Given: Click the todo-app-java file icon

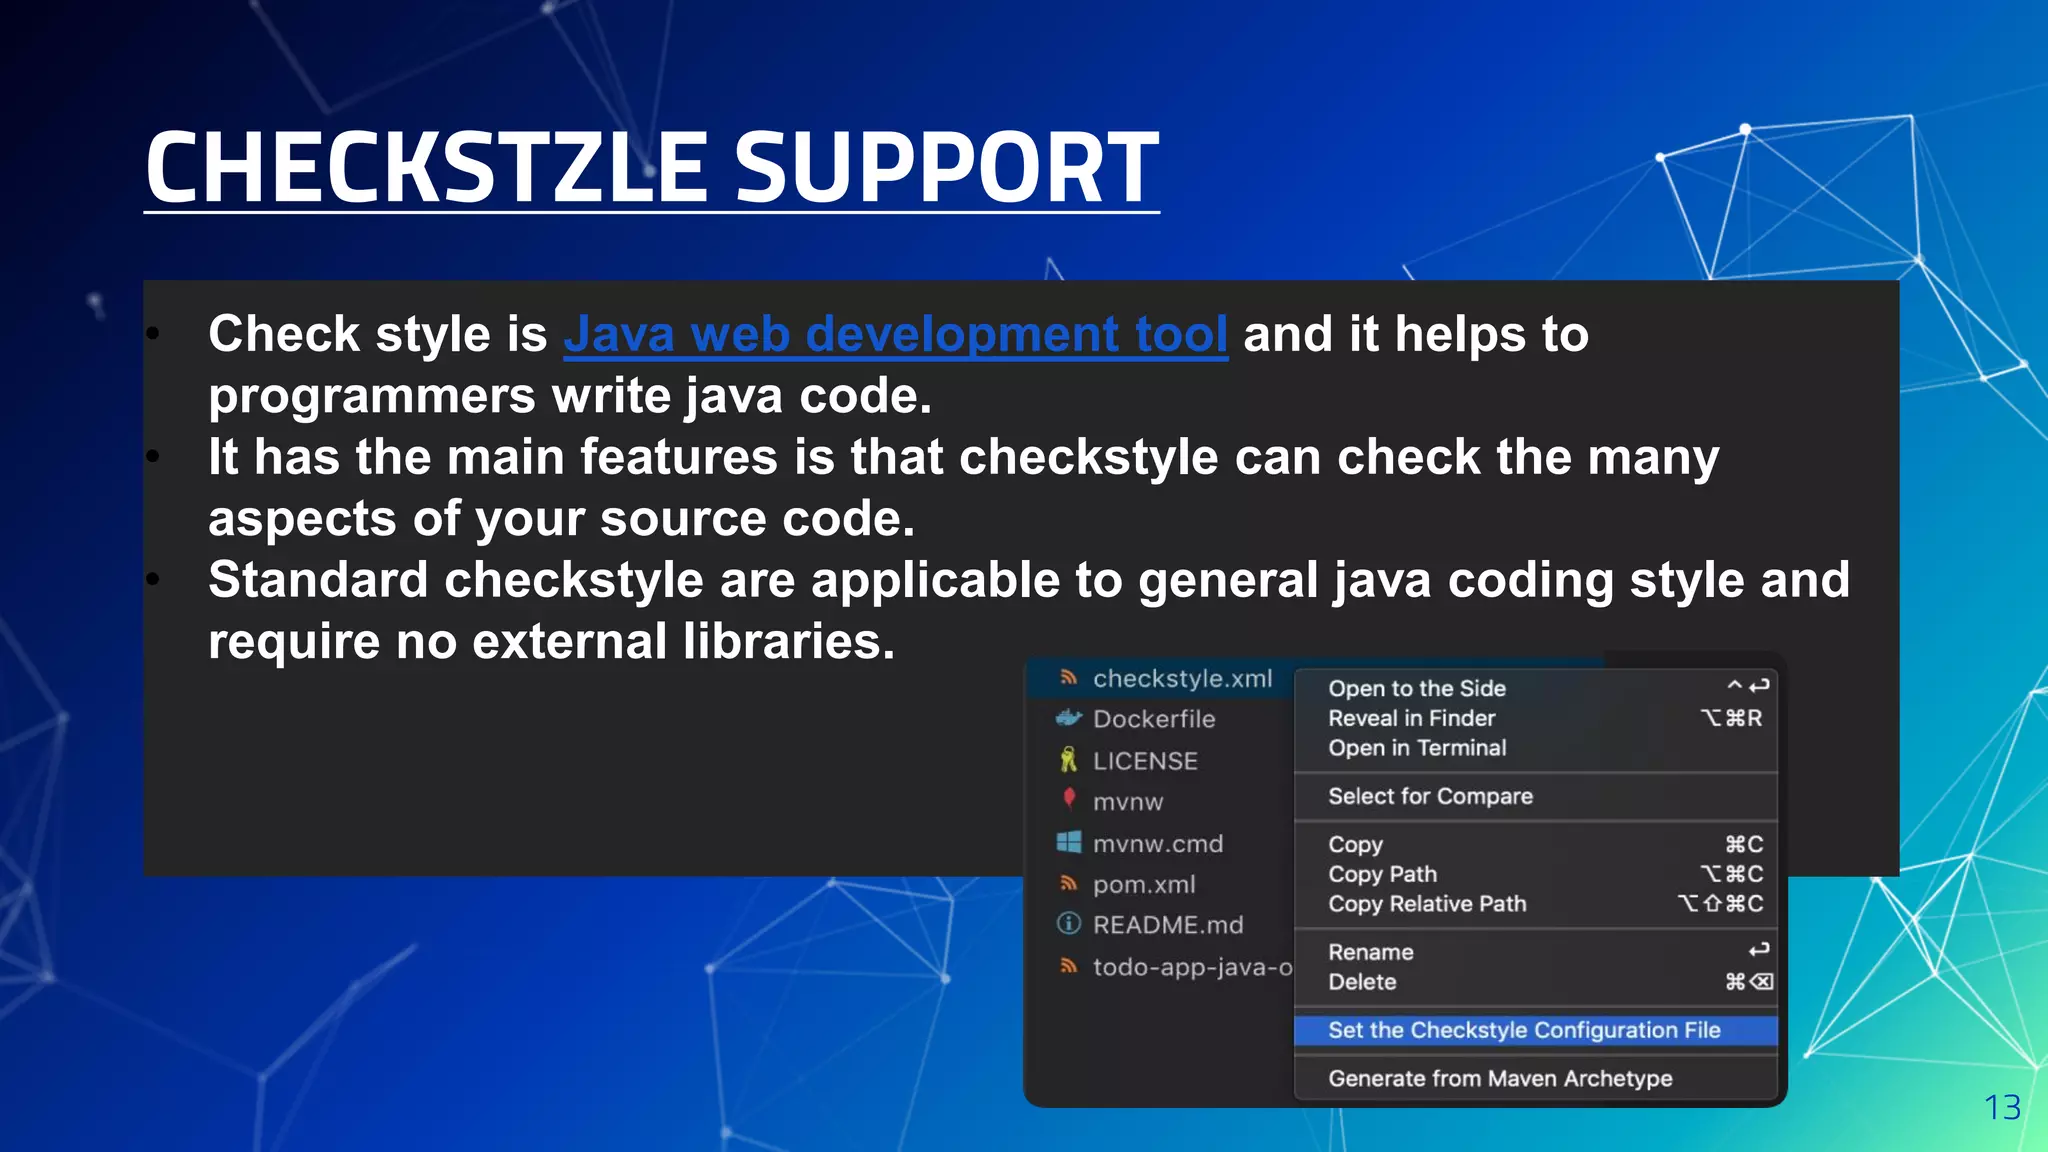Looking at the screenshot, I should 1069,966.
